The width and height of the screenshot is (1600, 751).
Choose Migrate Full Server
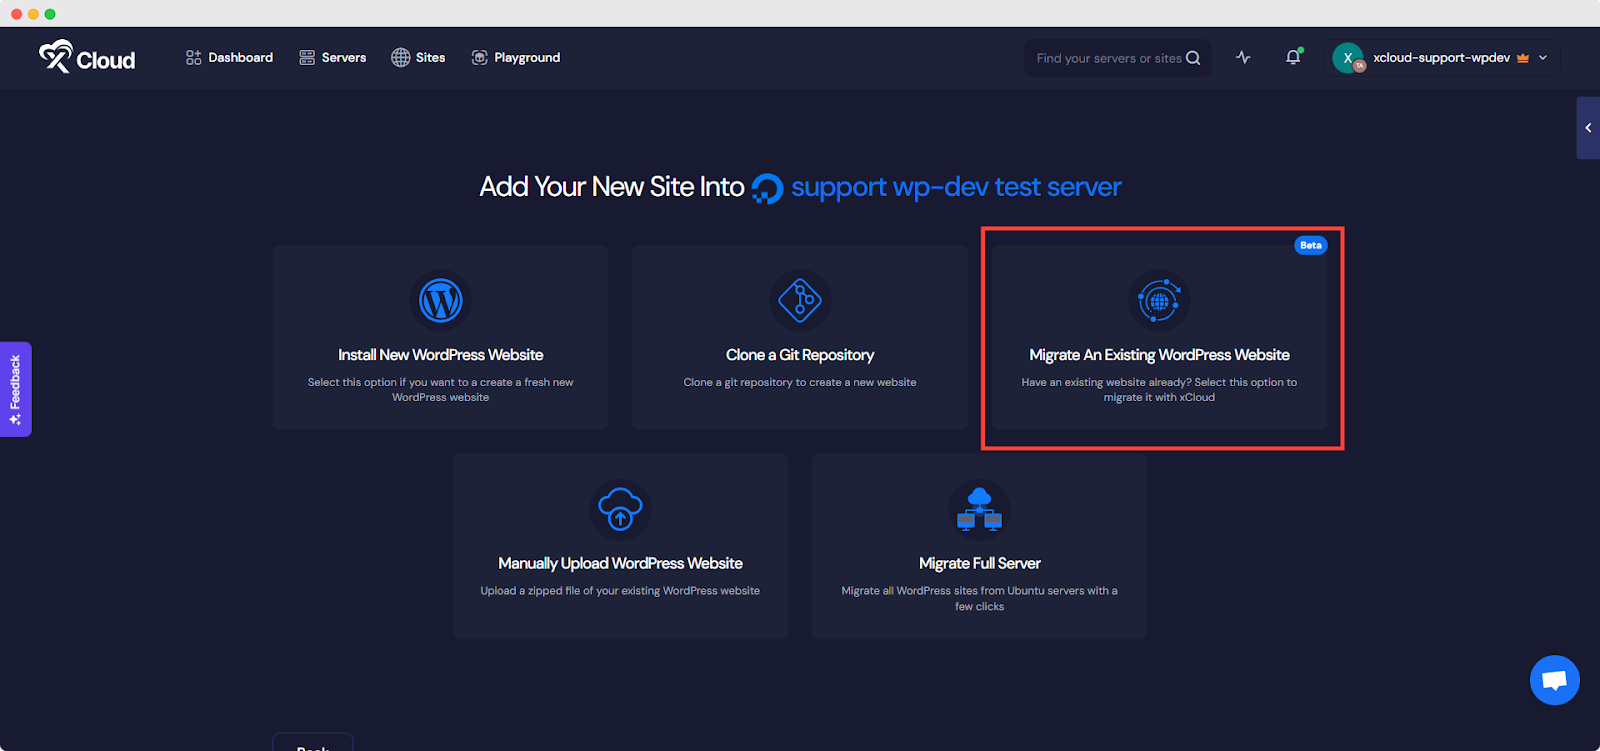point(980,546)
